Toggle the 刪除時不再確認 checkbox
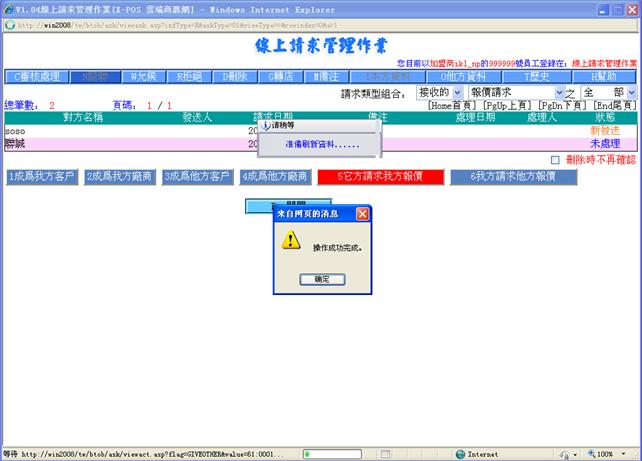The width and height of the screenshot is (642, 461). [556, 160]
